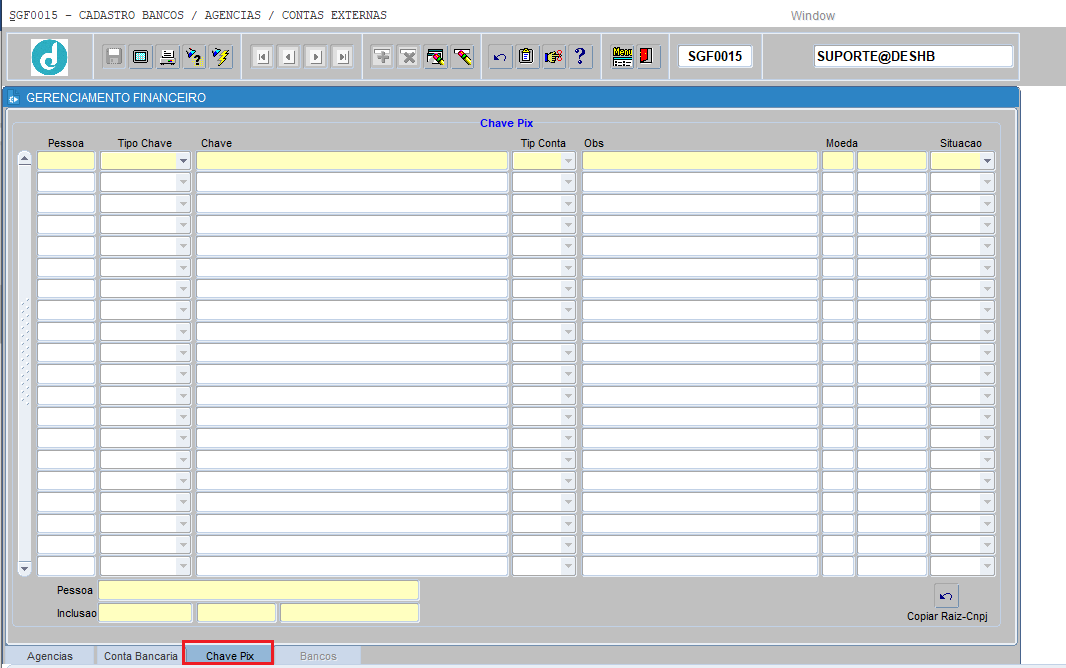Open help with the question mark icon

[581, 56]
